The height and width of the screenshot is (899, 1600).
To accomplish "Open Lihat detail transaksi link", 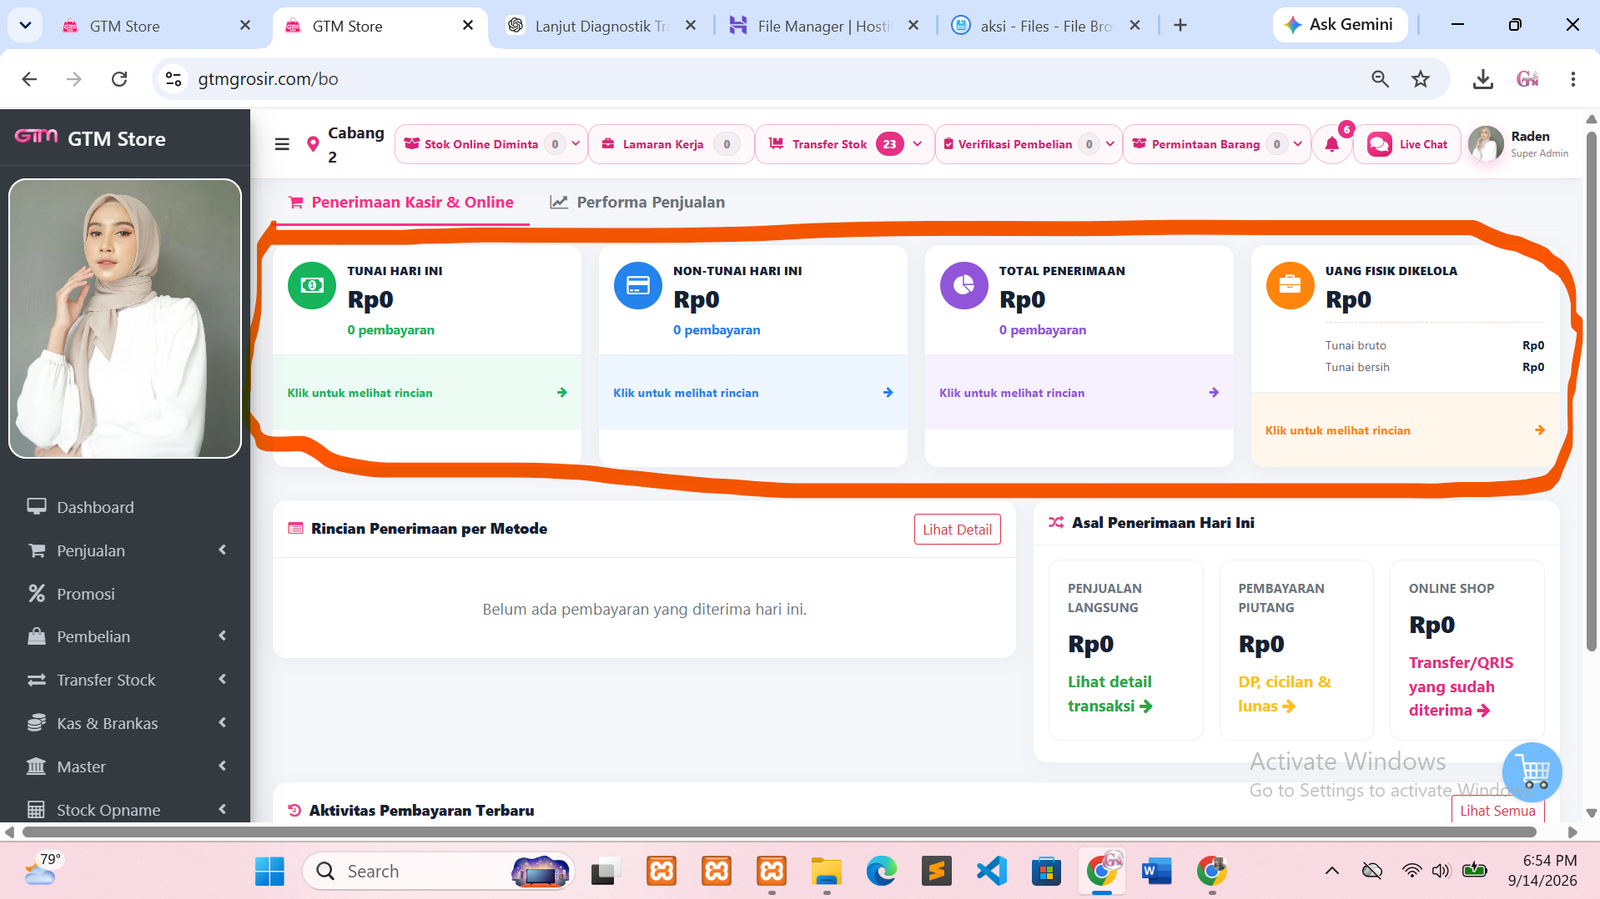I will pyautogui.click(x=1110, y=693).
